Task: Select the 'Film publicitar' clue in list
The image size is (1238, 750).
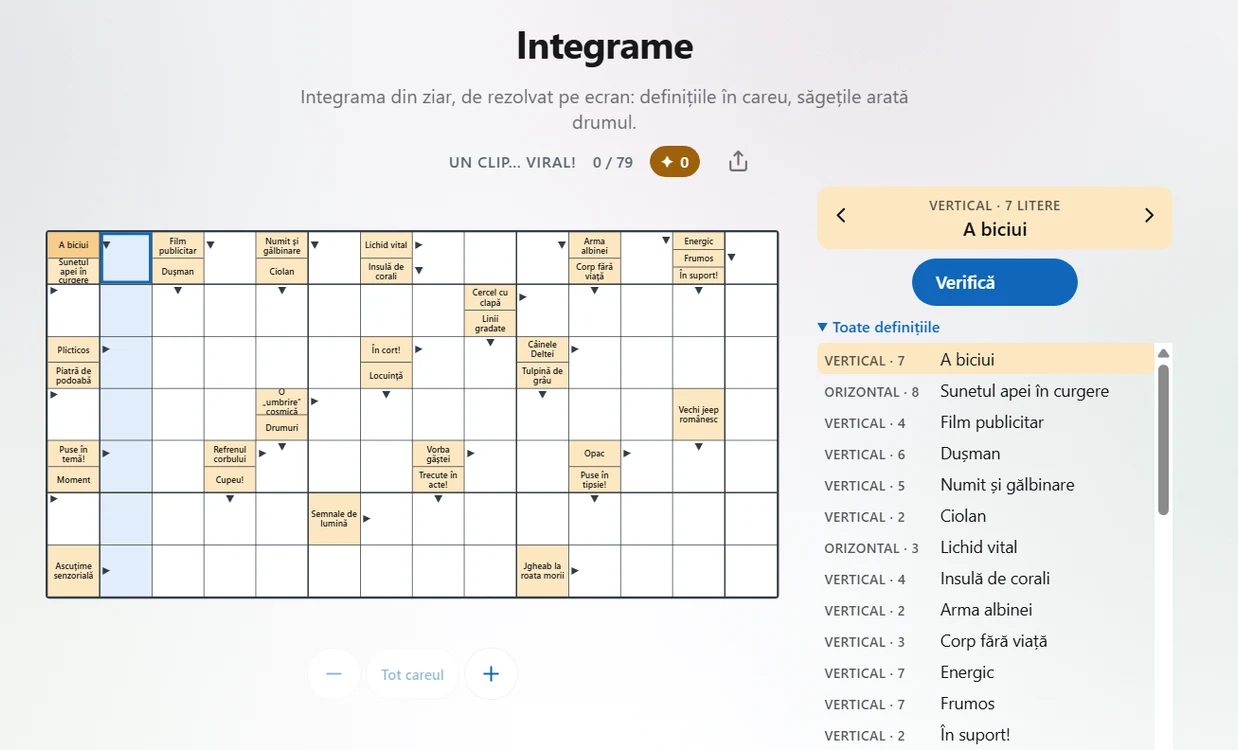Action: [986, 422]
